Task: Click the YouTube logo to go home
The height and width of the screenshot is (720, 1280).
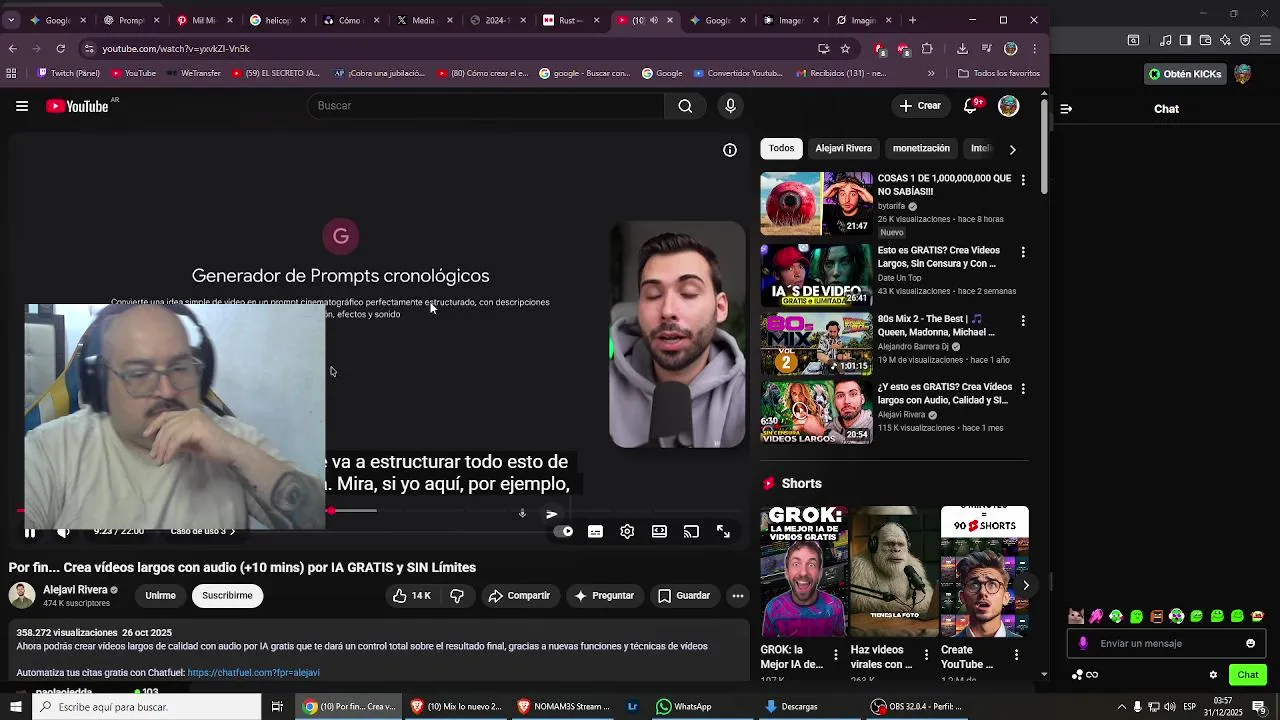Action: [78, 106]
